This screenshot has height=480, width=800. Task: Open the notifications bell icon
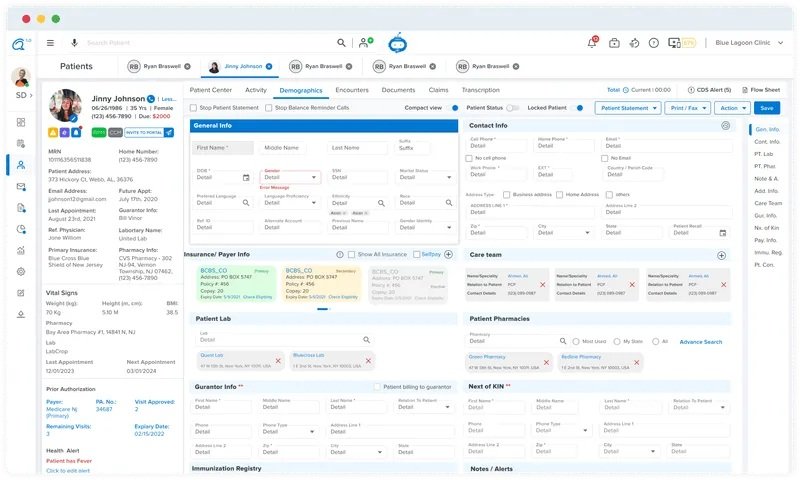[592, 43]
